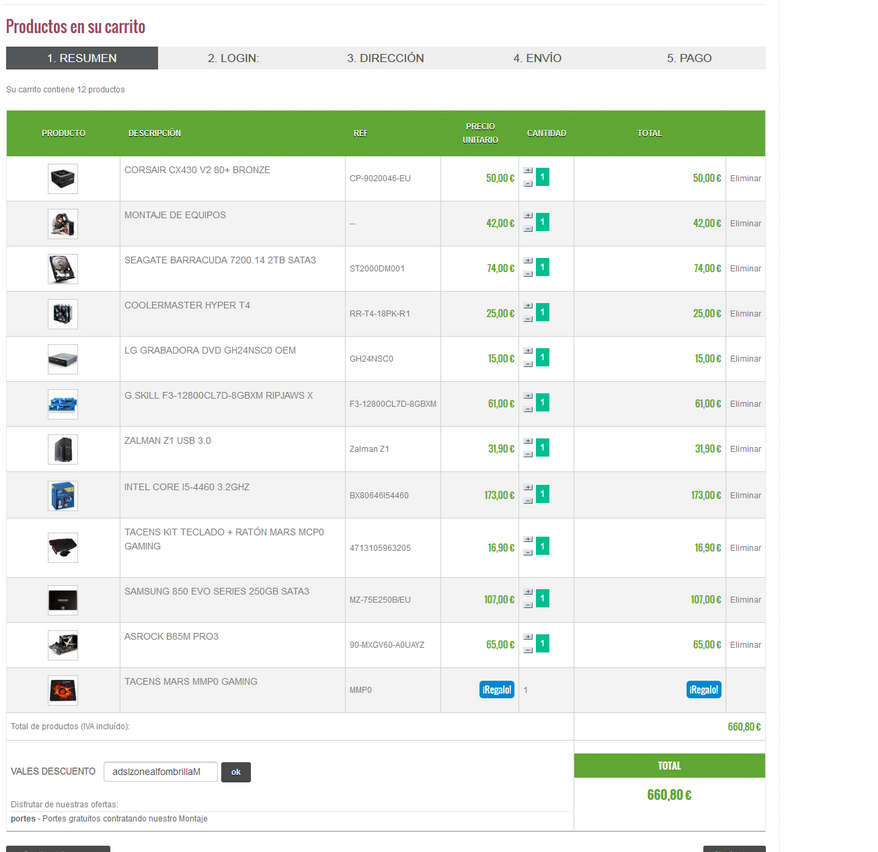The image size is (878, 852).
Task: Click the ¡Regalo! badge in total column
Action: [x=704, y=690]
